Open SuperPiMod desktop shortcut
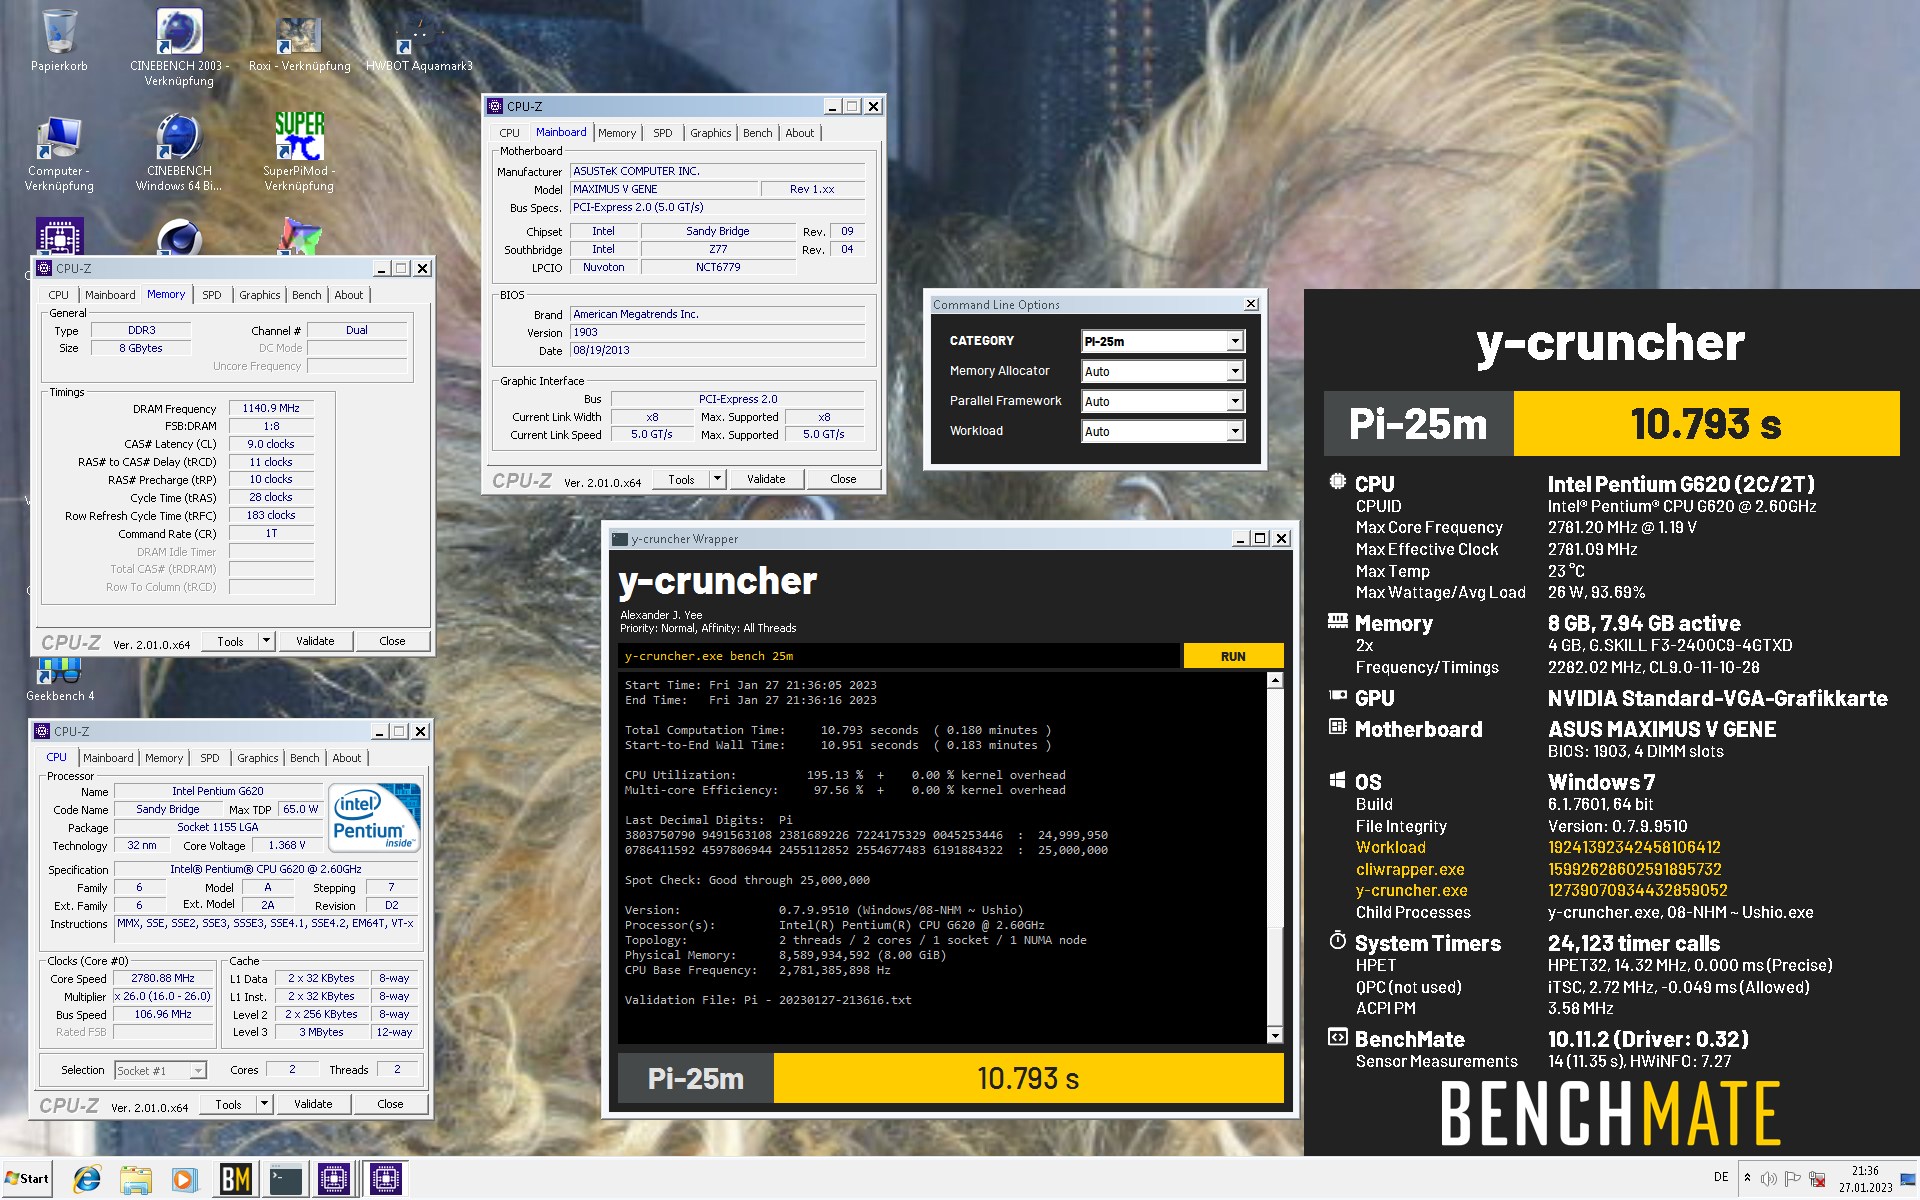This screenshot has height=1200, width=1920. point(299,152)
